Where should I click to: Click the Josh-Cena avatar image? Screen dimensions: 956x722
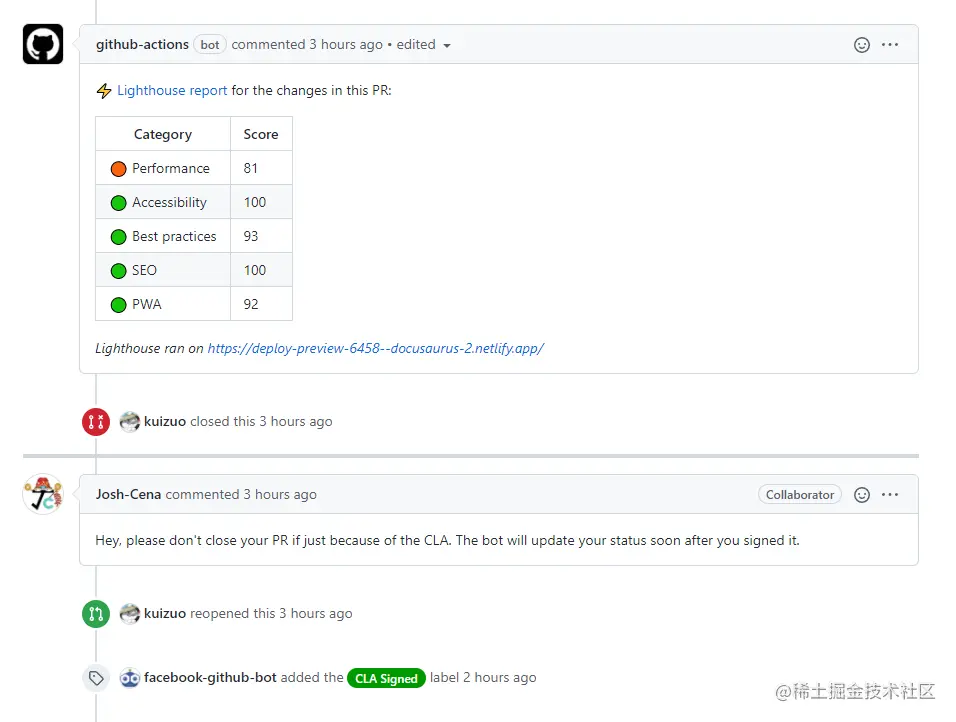point(43,494)
